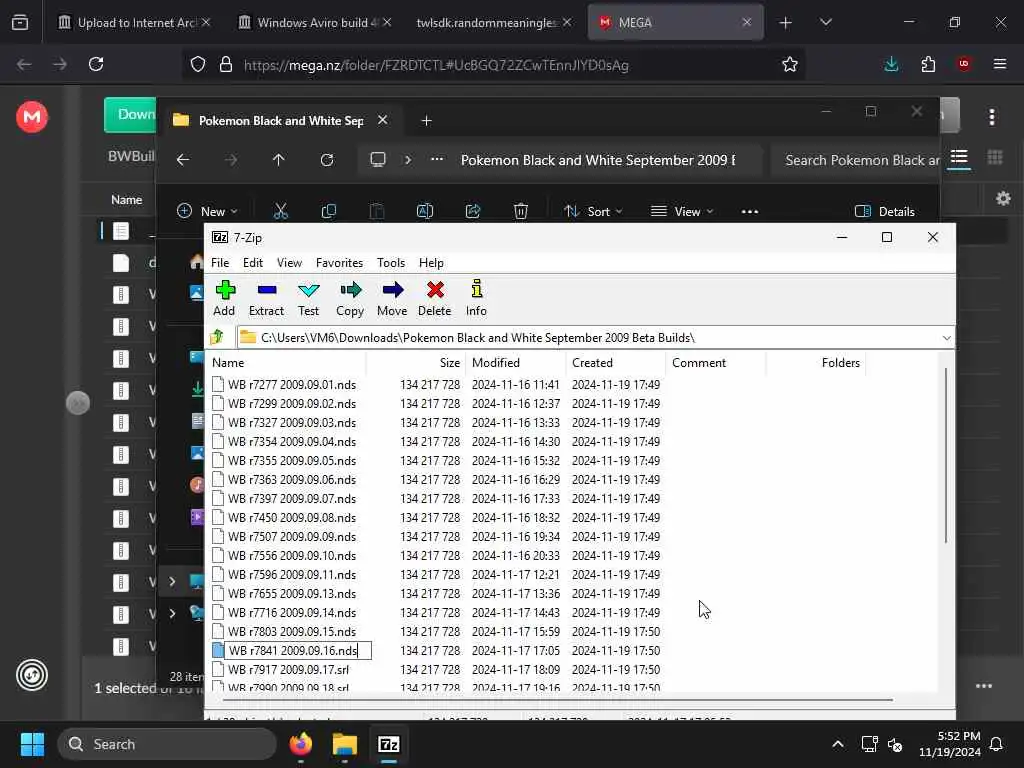This screenshot has height=768, width=1024.
Task: Open Info in 7-Zip toolbar
Action: [476, 298]
